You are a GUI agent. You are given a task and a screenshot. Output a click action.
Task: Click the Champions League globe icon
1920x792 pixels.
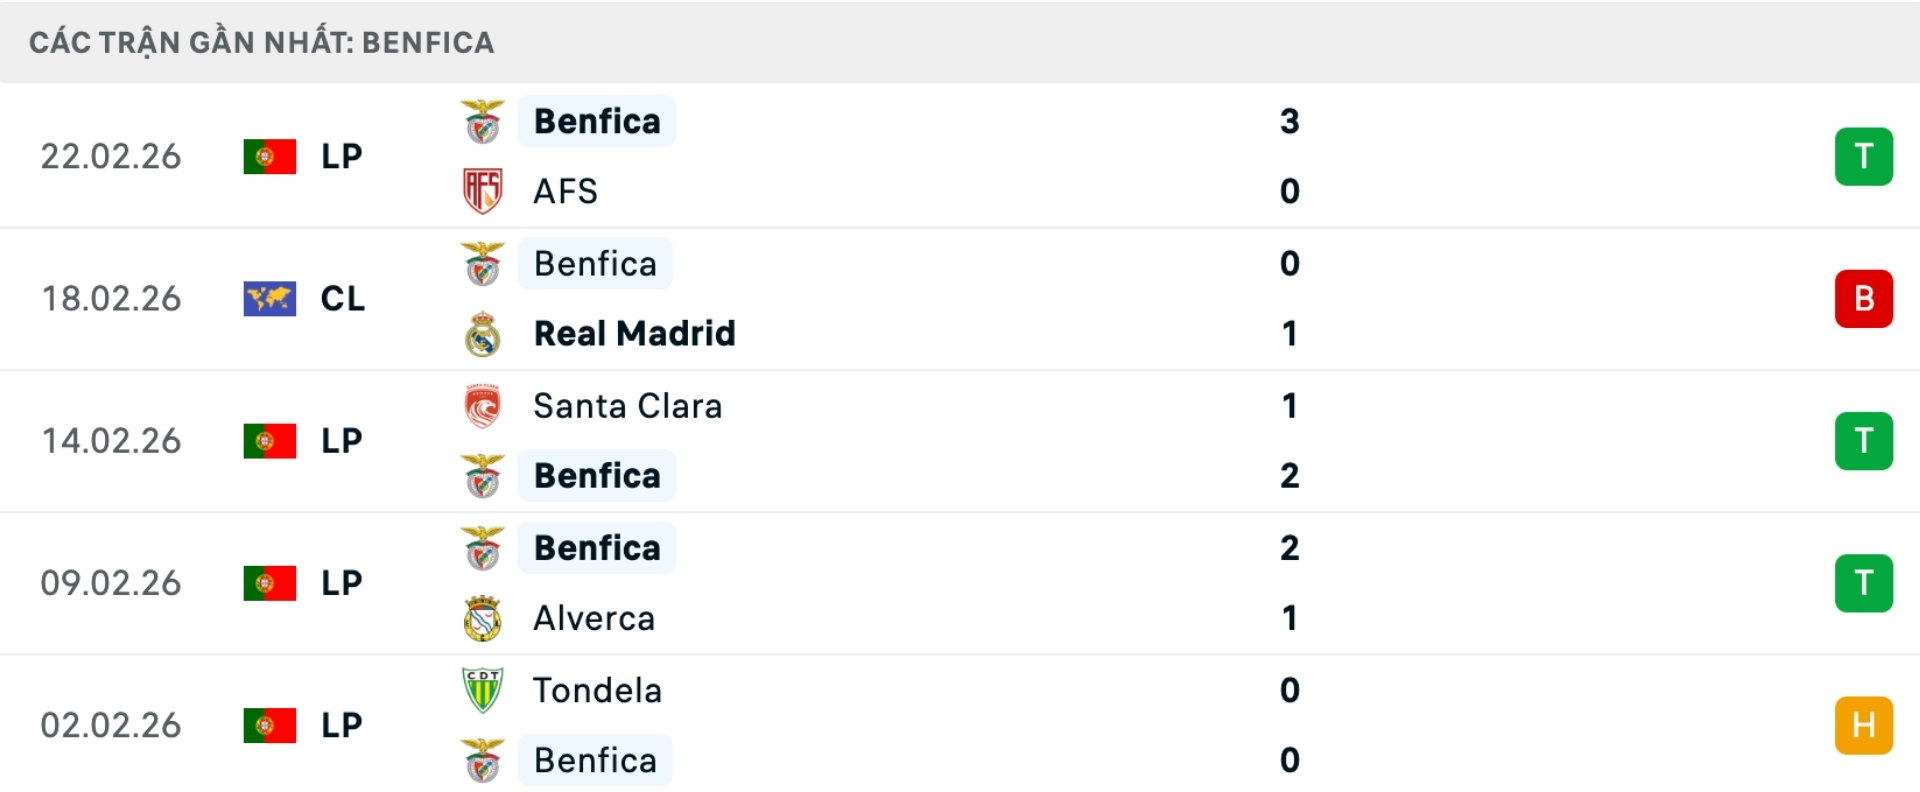267,298
